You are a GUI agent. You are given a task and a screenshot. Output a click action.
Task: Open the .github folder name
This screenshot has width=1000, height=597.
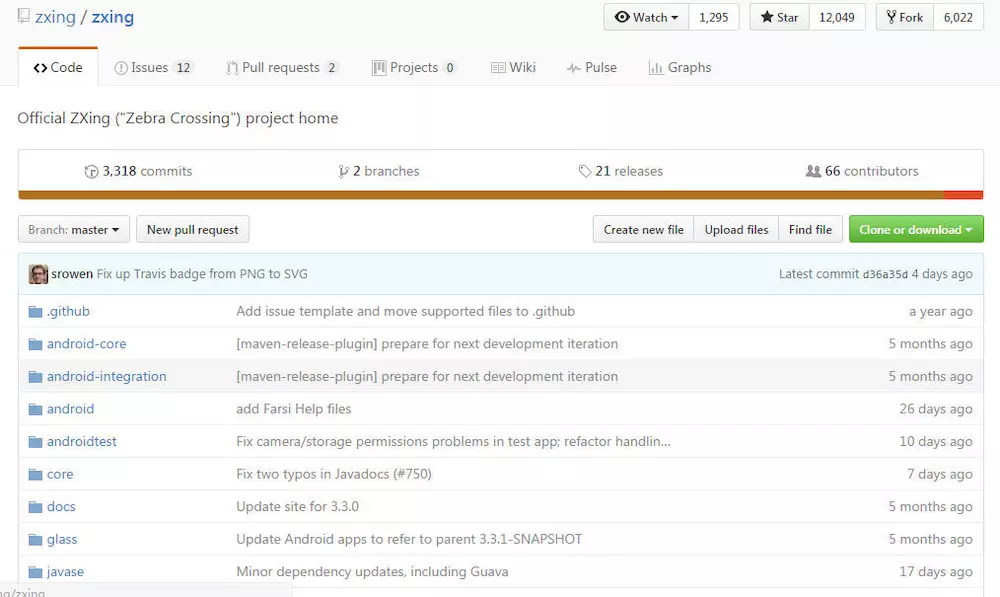pyautogui.click(x=68, y=312)
